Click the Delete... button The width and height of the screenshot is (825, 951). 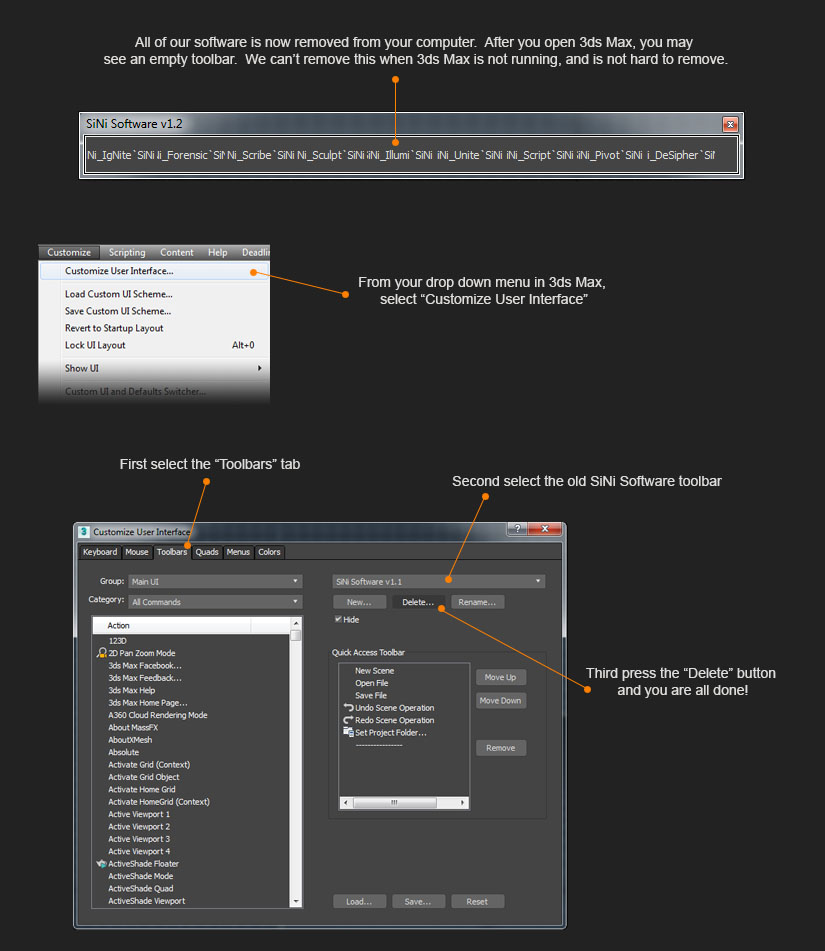pos(418,602)
